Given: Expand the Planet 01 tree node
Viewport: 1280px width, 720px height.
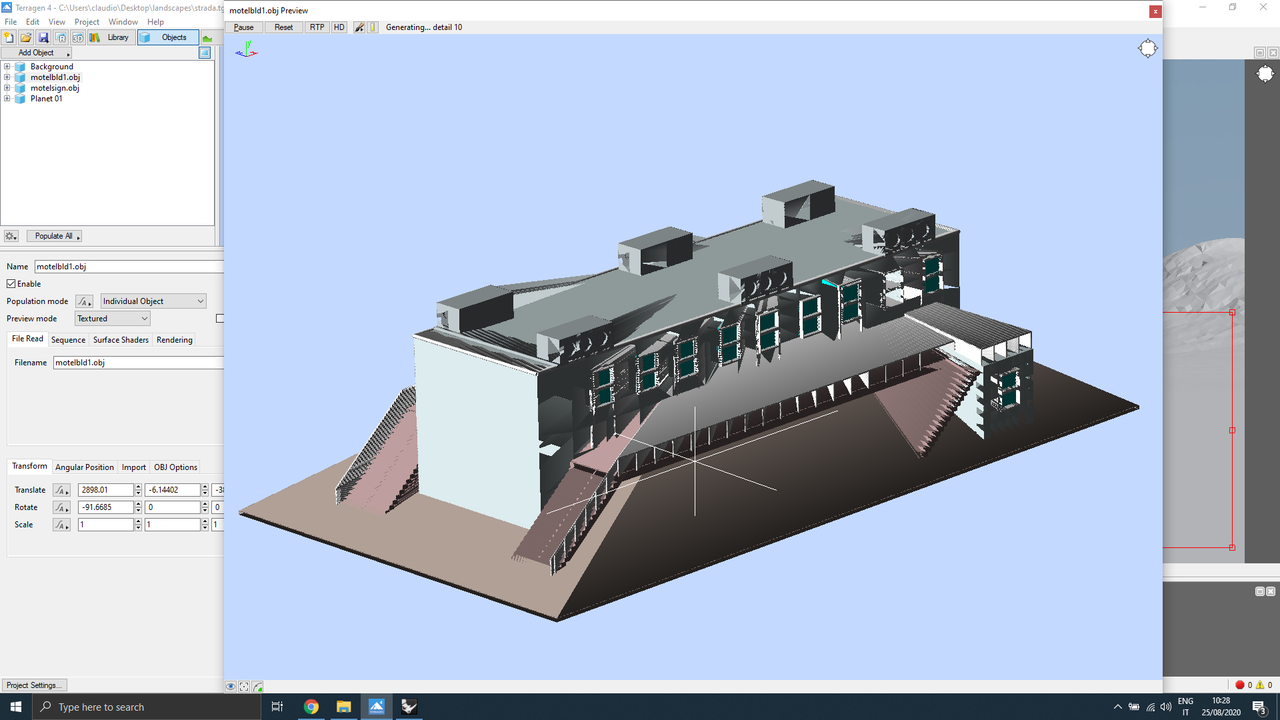Looking at the screenshot, I should click(6, 98).
